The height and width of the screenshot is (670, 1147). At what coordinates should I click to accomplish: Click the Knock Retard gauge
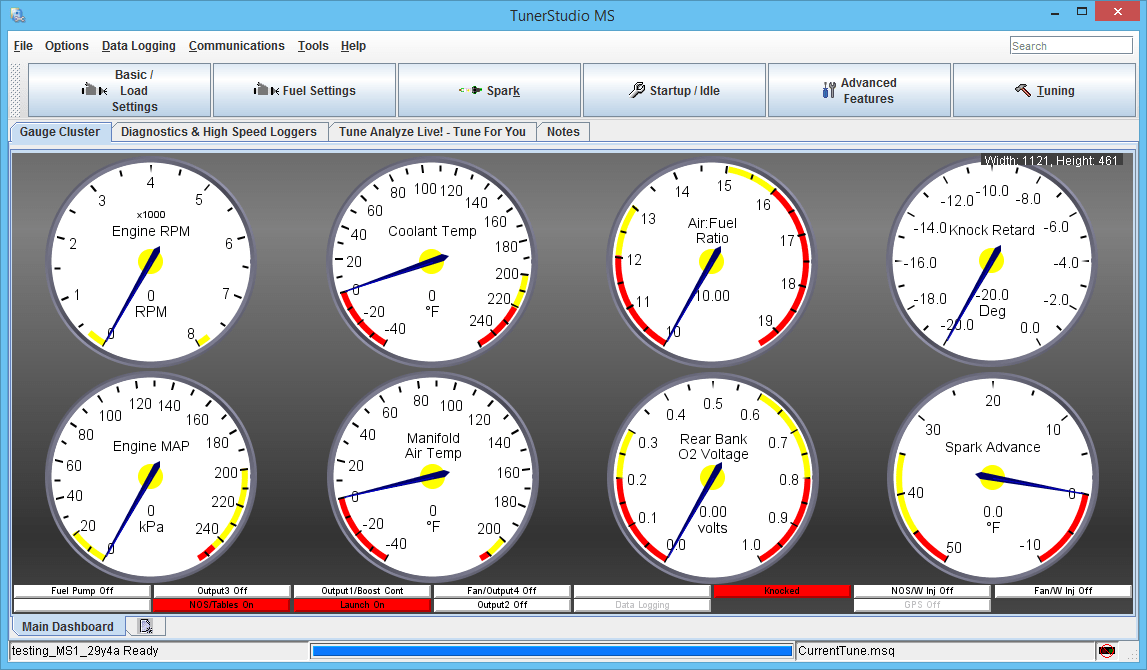[992, 261]
